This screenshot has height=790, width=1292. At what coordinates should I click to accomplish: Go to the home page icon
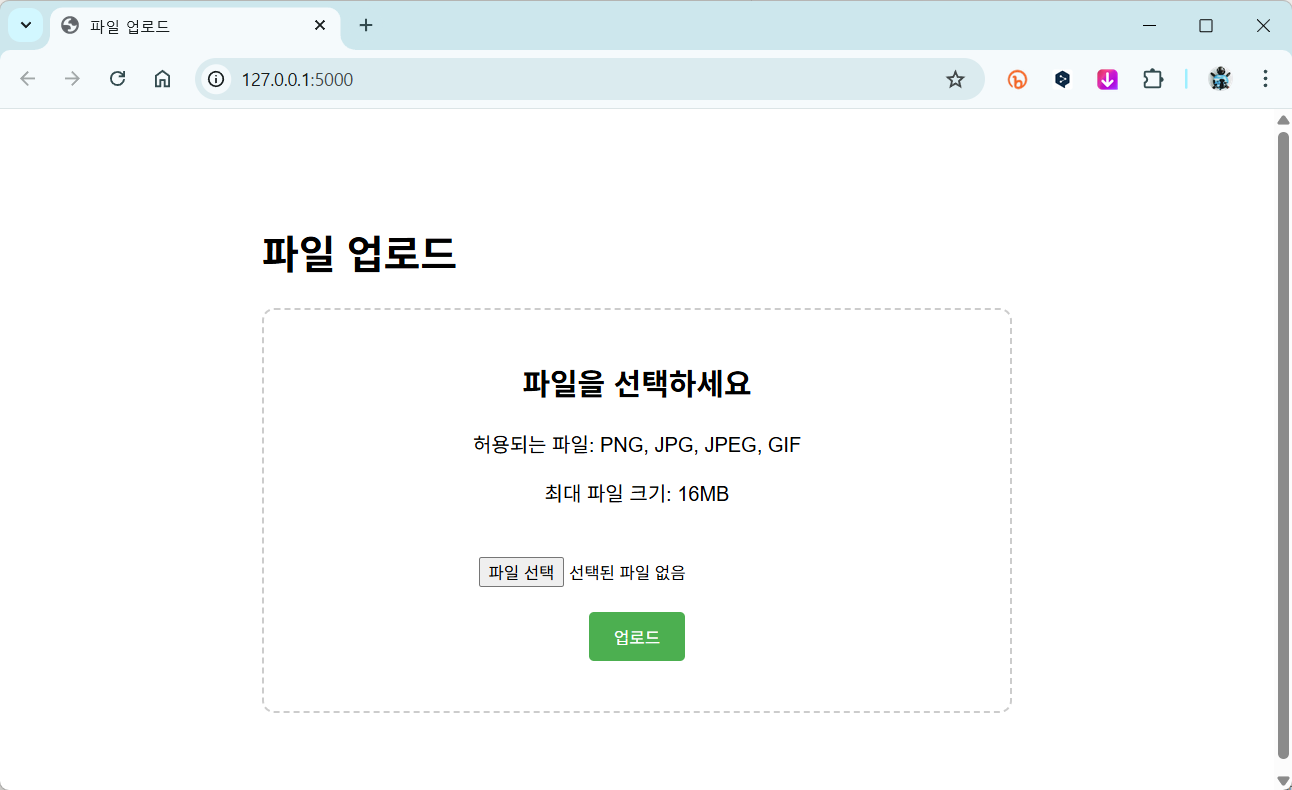[x=162, y=79]
